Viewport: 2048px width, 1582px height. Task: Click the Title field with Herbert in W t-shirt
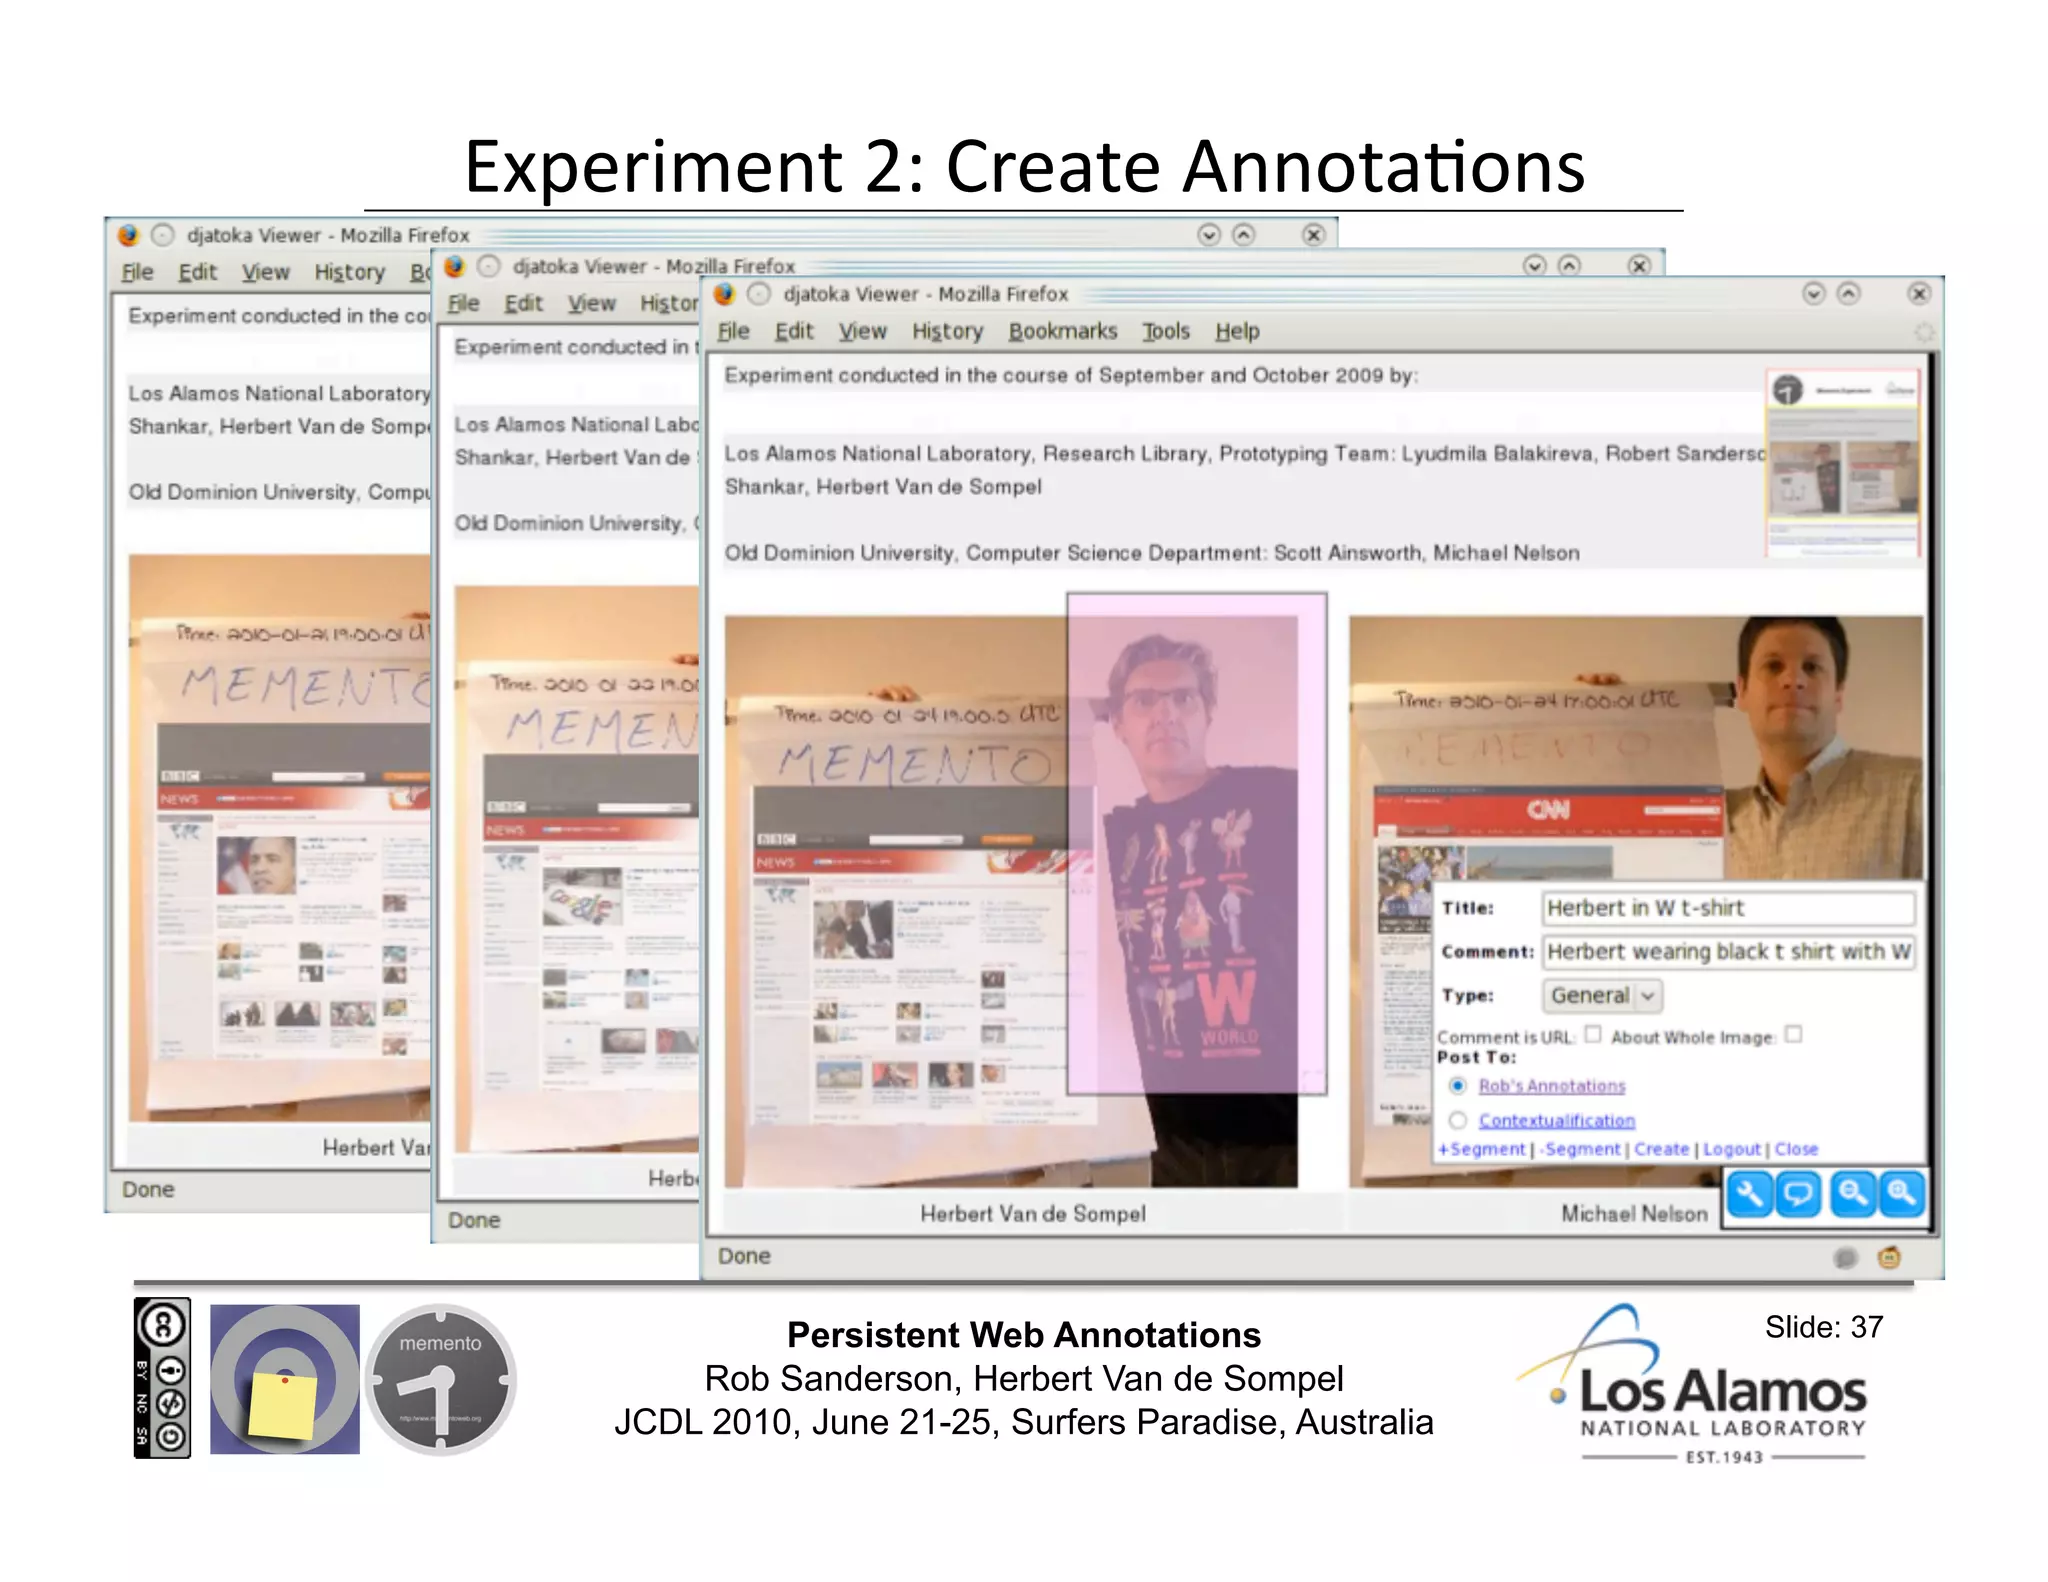click(x=1728, y=908)
